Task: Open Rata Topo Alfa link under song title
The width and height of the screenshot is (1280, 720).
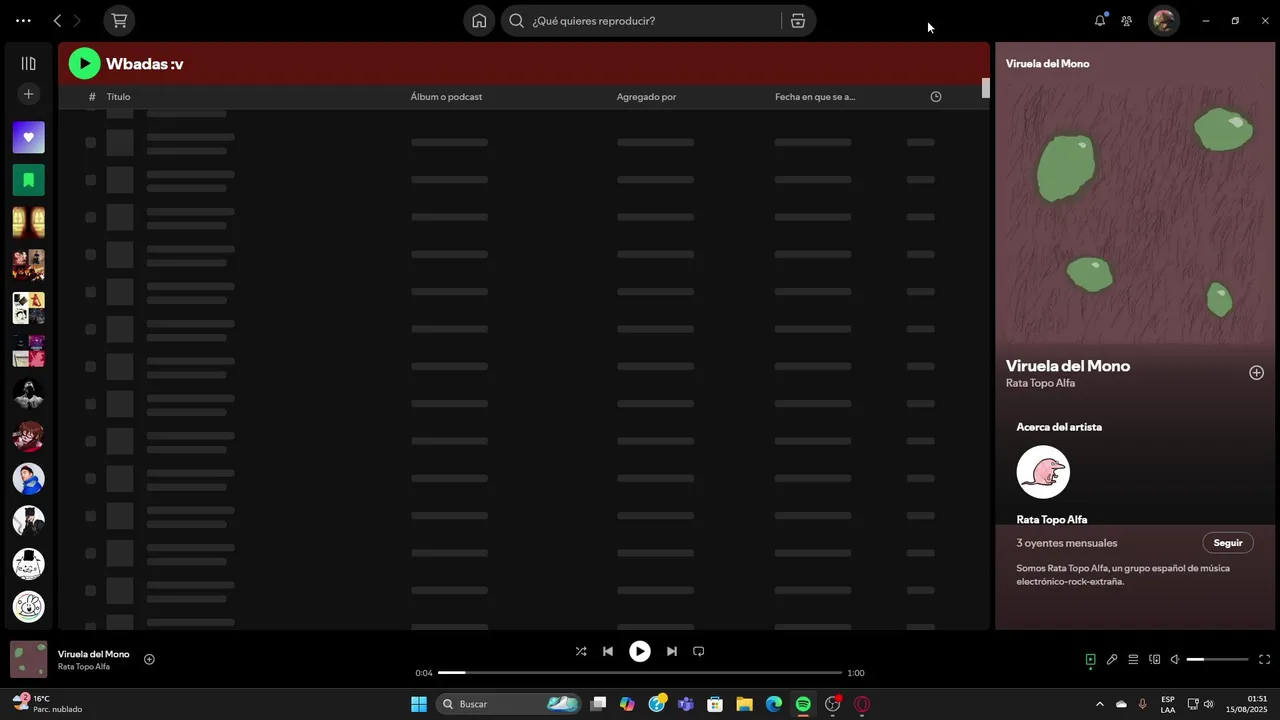Action: (1040, 383)
